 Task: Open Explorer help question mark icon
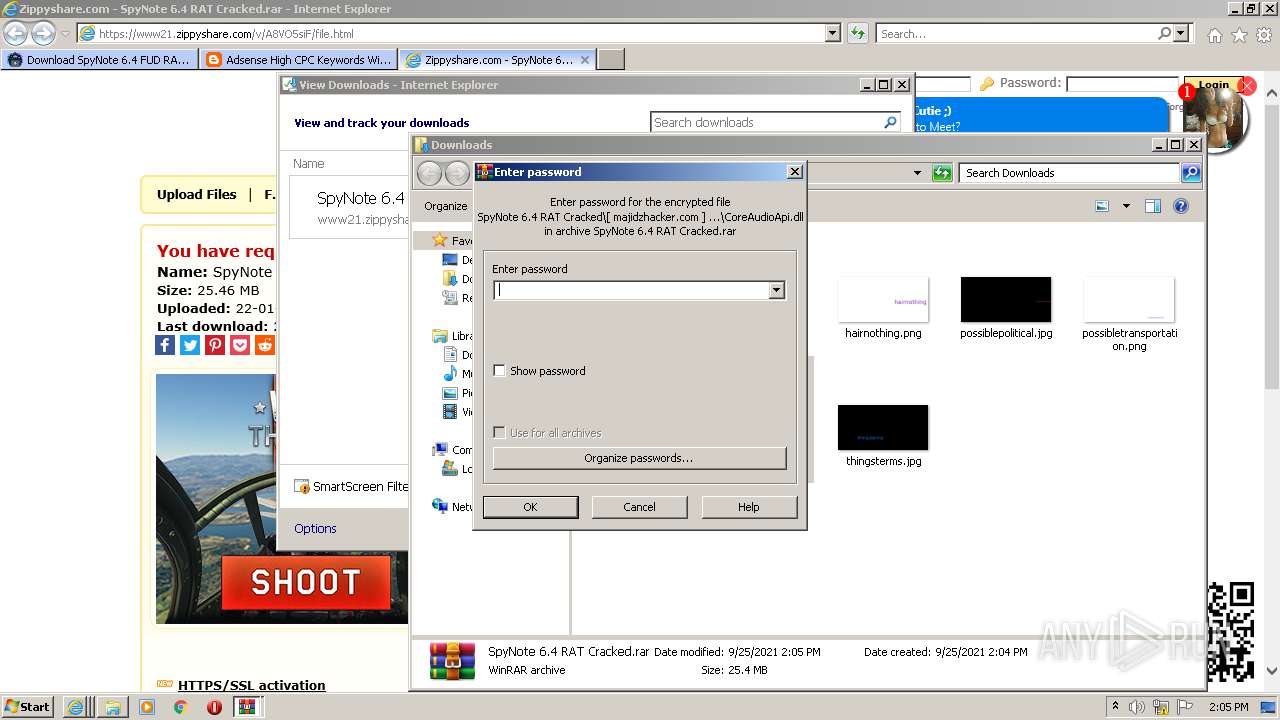(1181, 206)
